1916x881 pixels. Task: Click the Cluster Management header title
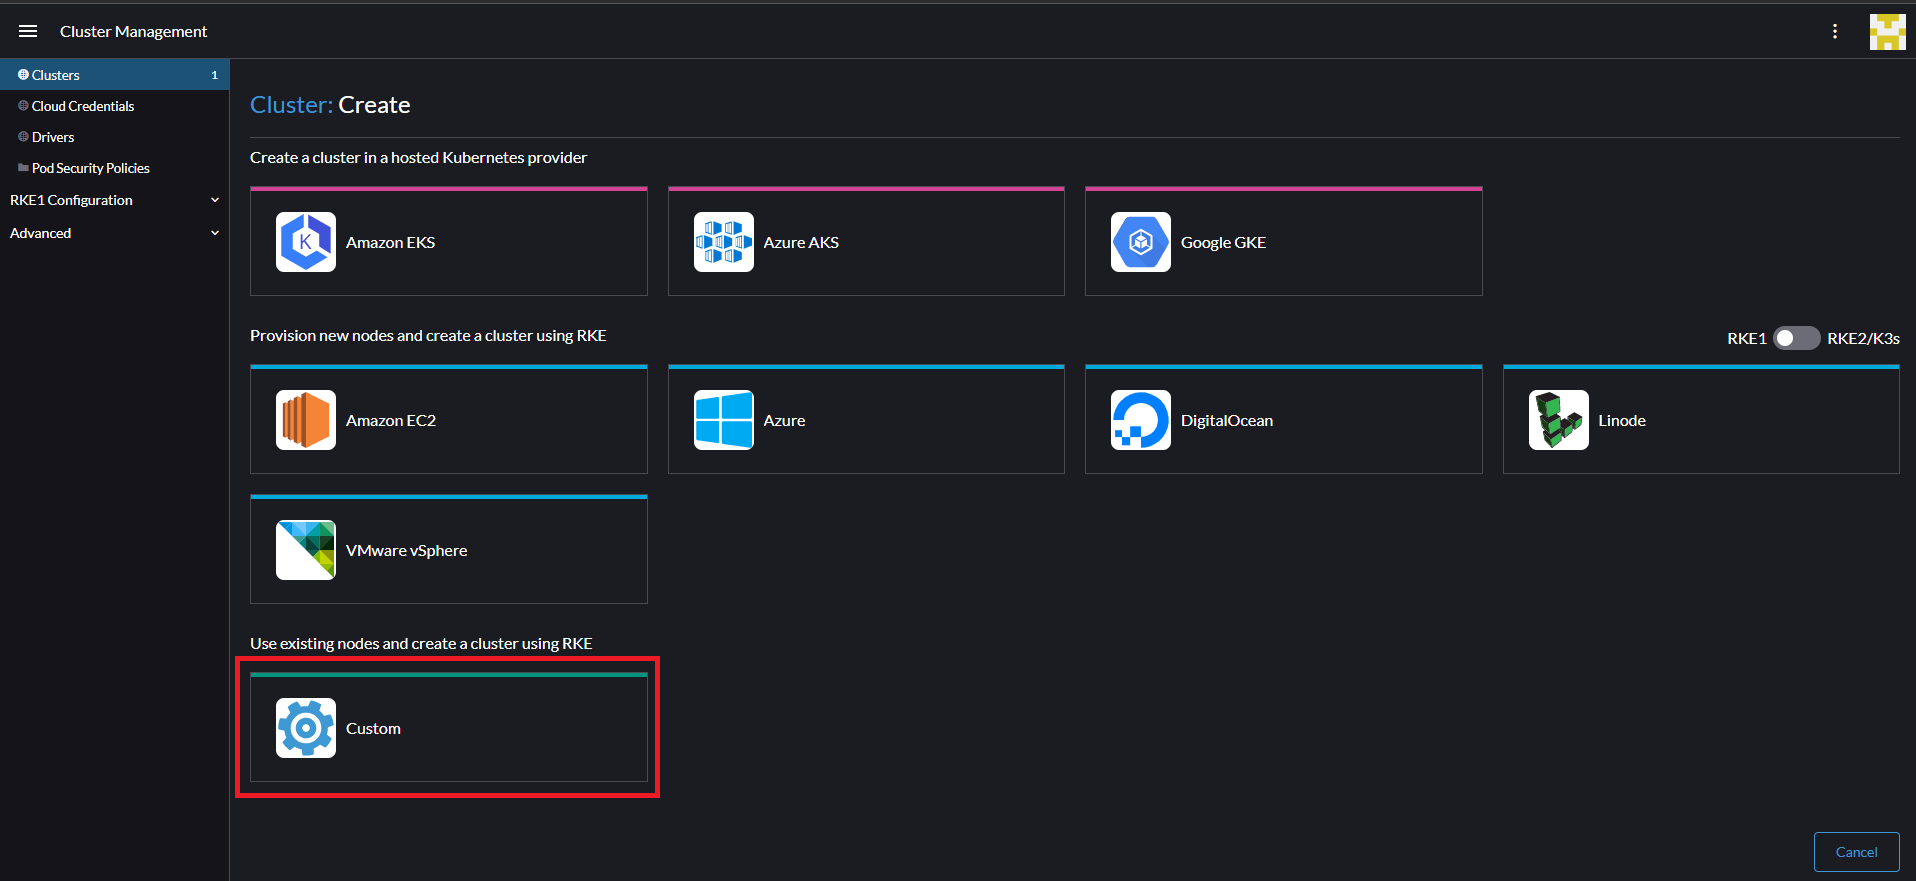point(133,31)
